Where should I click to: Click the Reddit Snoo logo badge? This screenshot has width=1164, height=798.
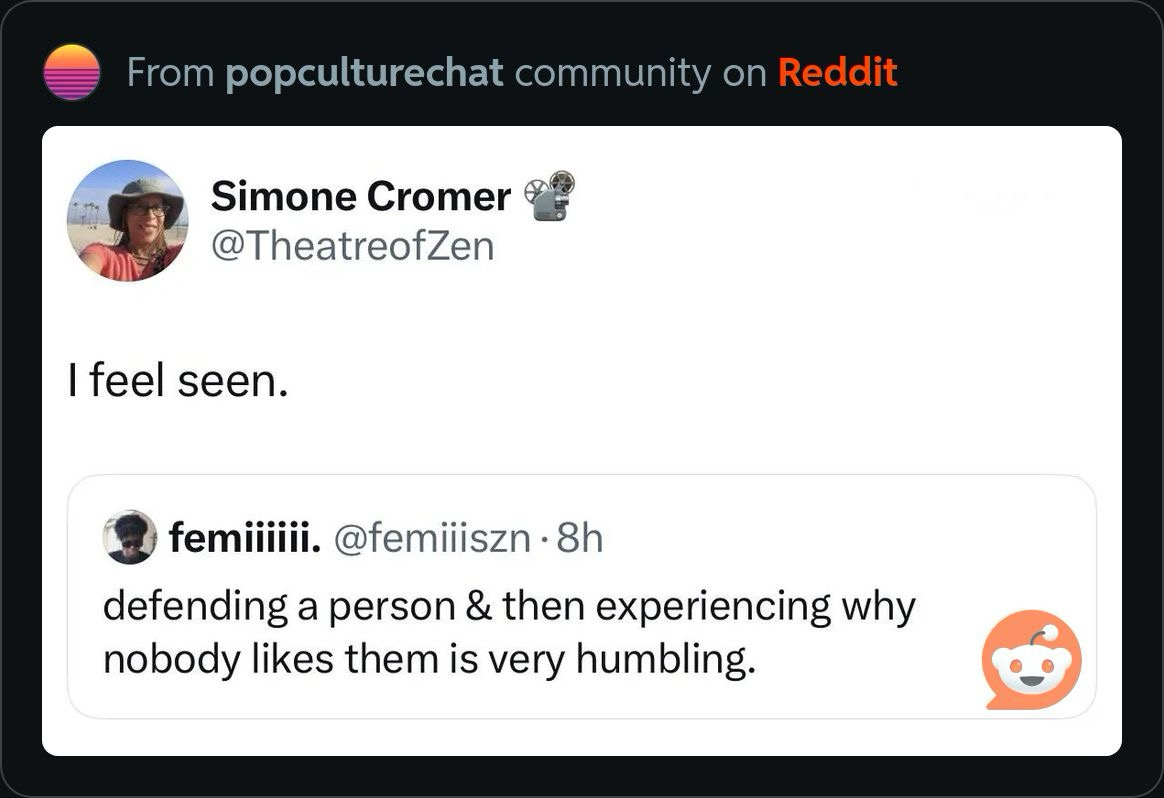coord(1031,661)
